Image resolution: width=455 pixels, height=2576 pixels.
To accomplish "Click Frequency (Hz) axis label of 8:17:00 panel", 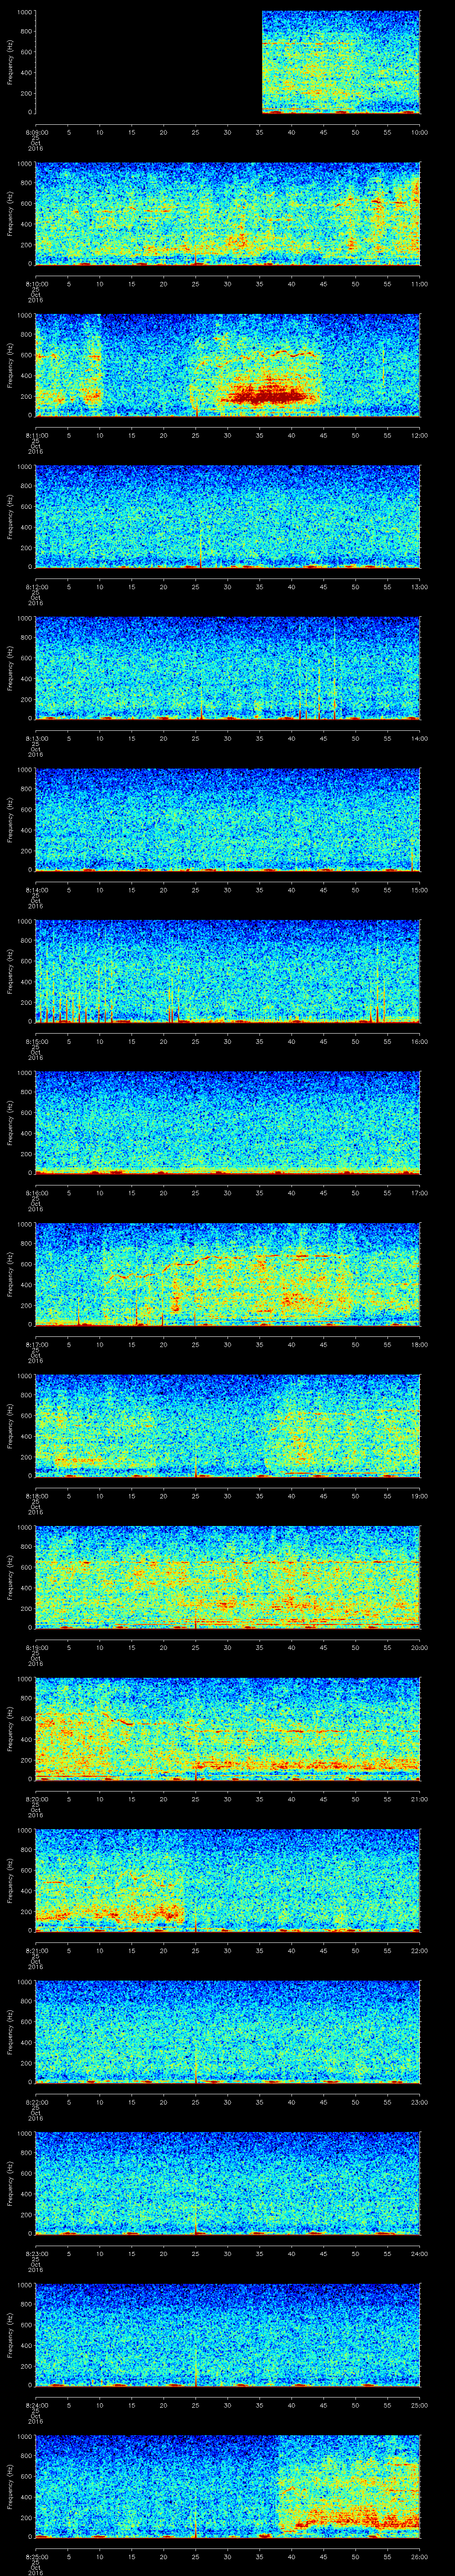I will 10,1274.
